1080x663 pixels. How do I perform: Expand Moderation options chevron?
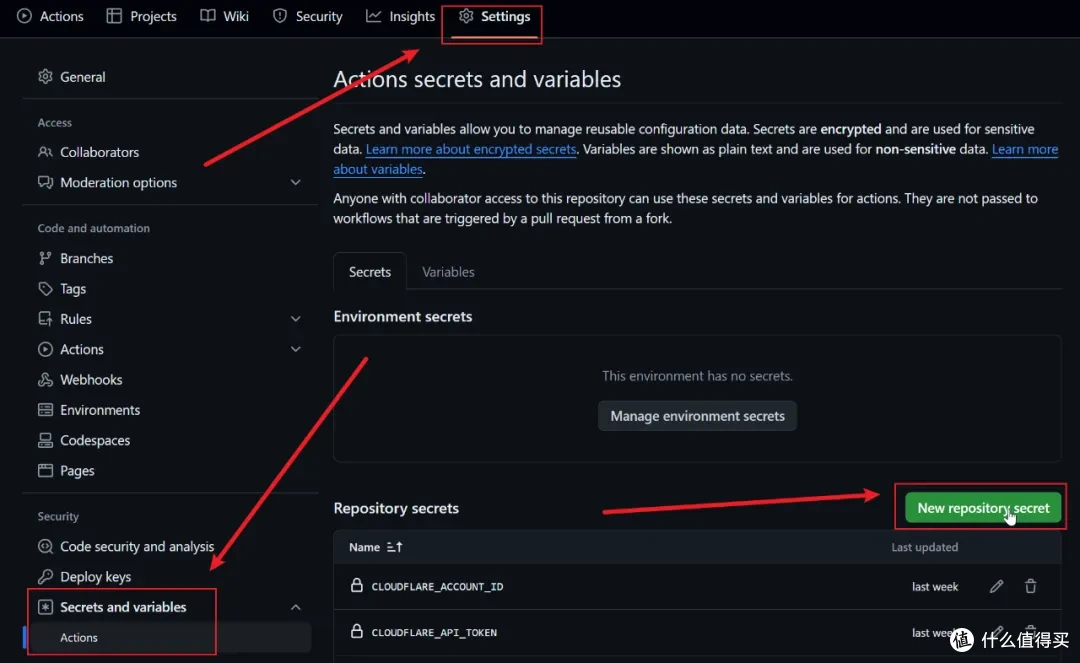(x=295, y=182)
